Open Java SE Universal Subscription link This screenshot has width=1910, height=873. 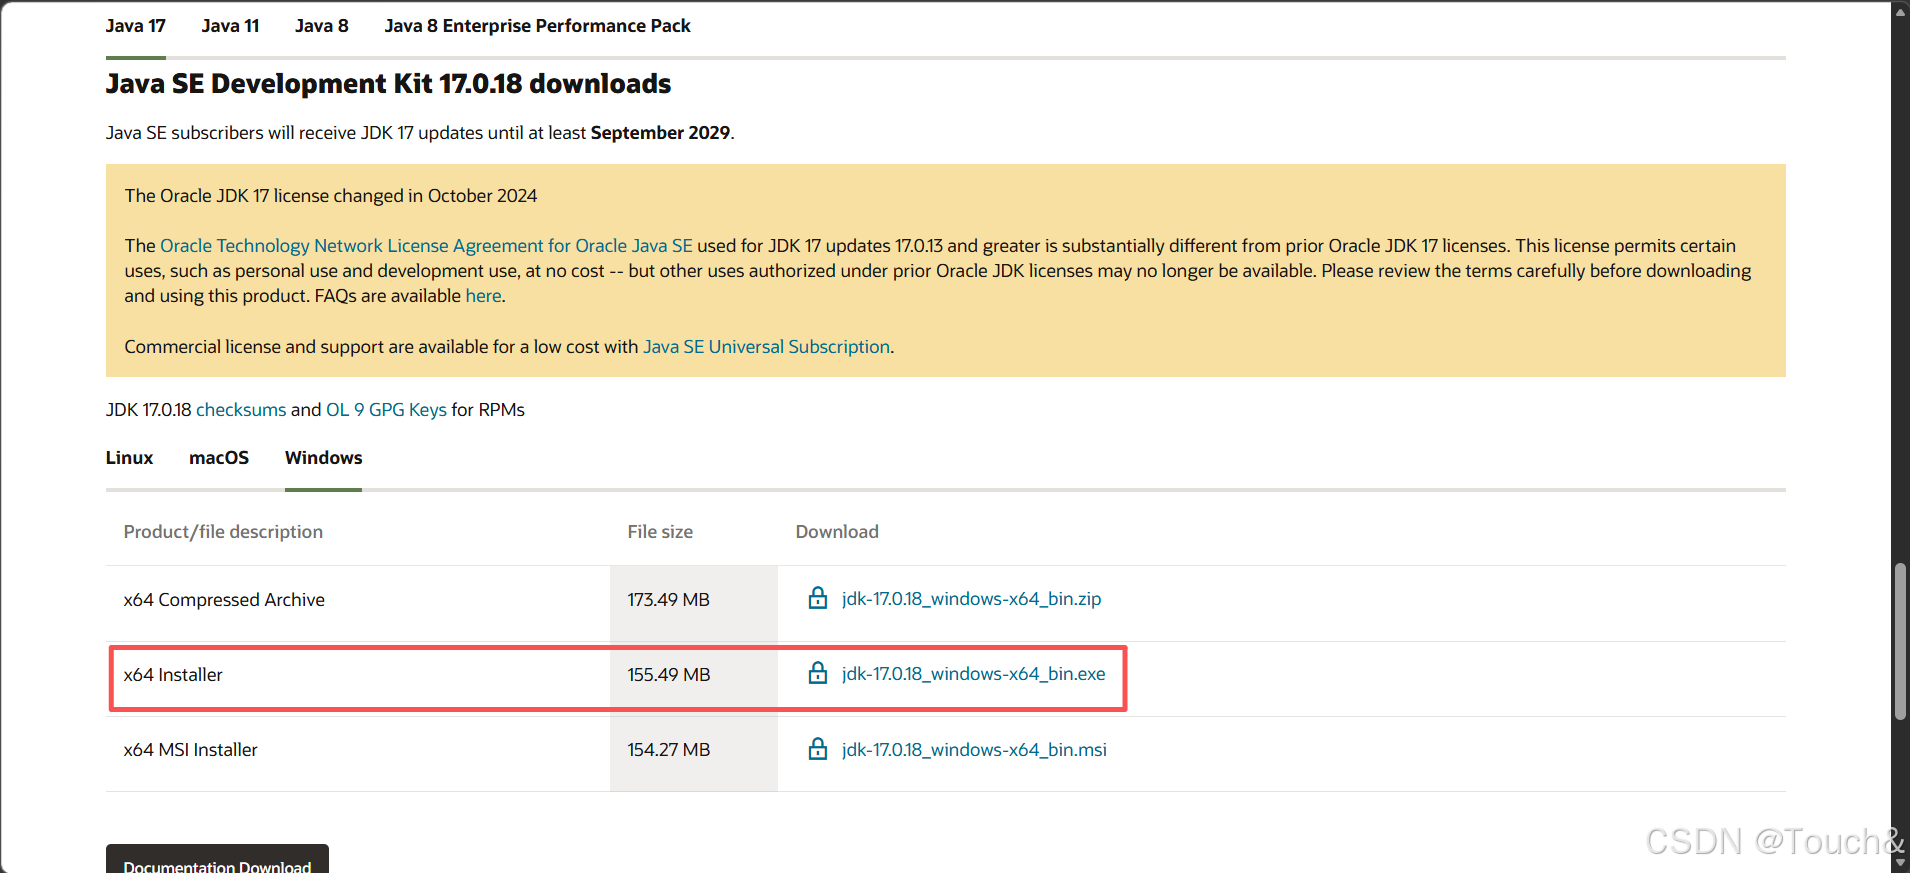coord(766,347)
